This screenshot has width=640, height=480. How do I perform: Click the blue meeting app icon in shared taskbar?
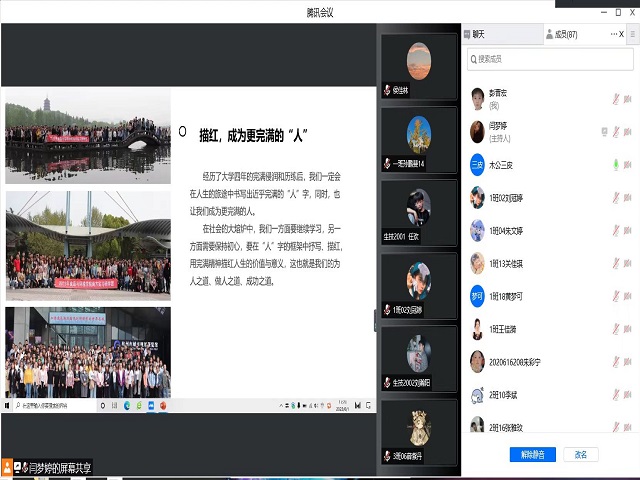click(x=151, y=405)
